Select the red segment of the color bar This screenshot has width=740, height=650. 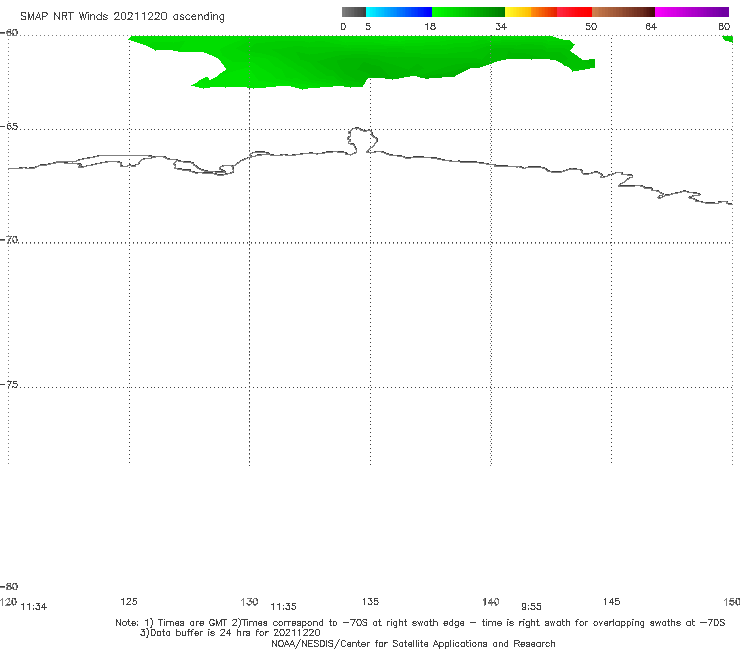pyautogui.click(x=574, y=12)
